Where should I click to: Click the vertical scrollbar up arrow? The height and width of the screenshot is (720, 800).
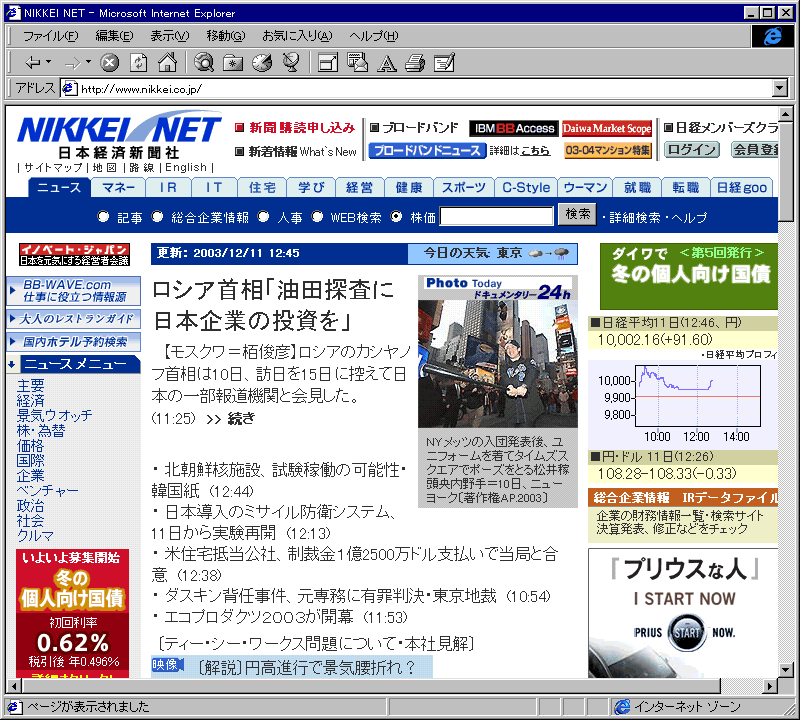(786, 114)
